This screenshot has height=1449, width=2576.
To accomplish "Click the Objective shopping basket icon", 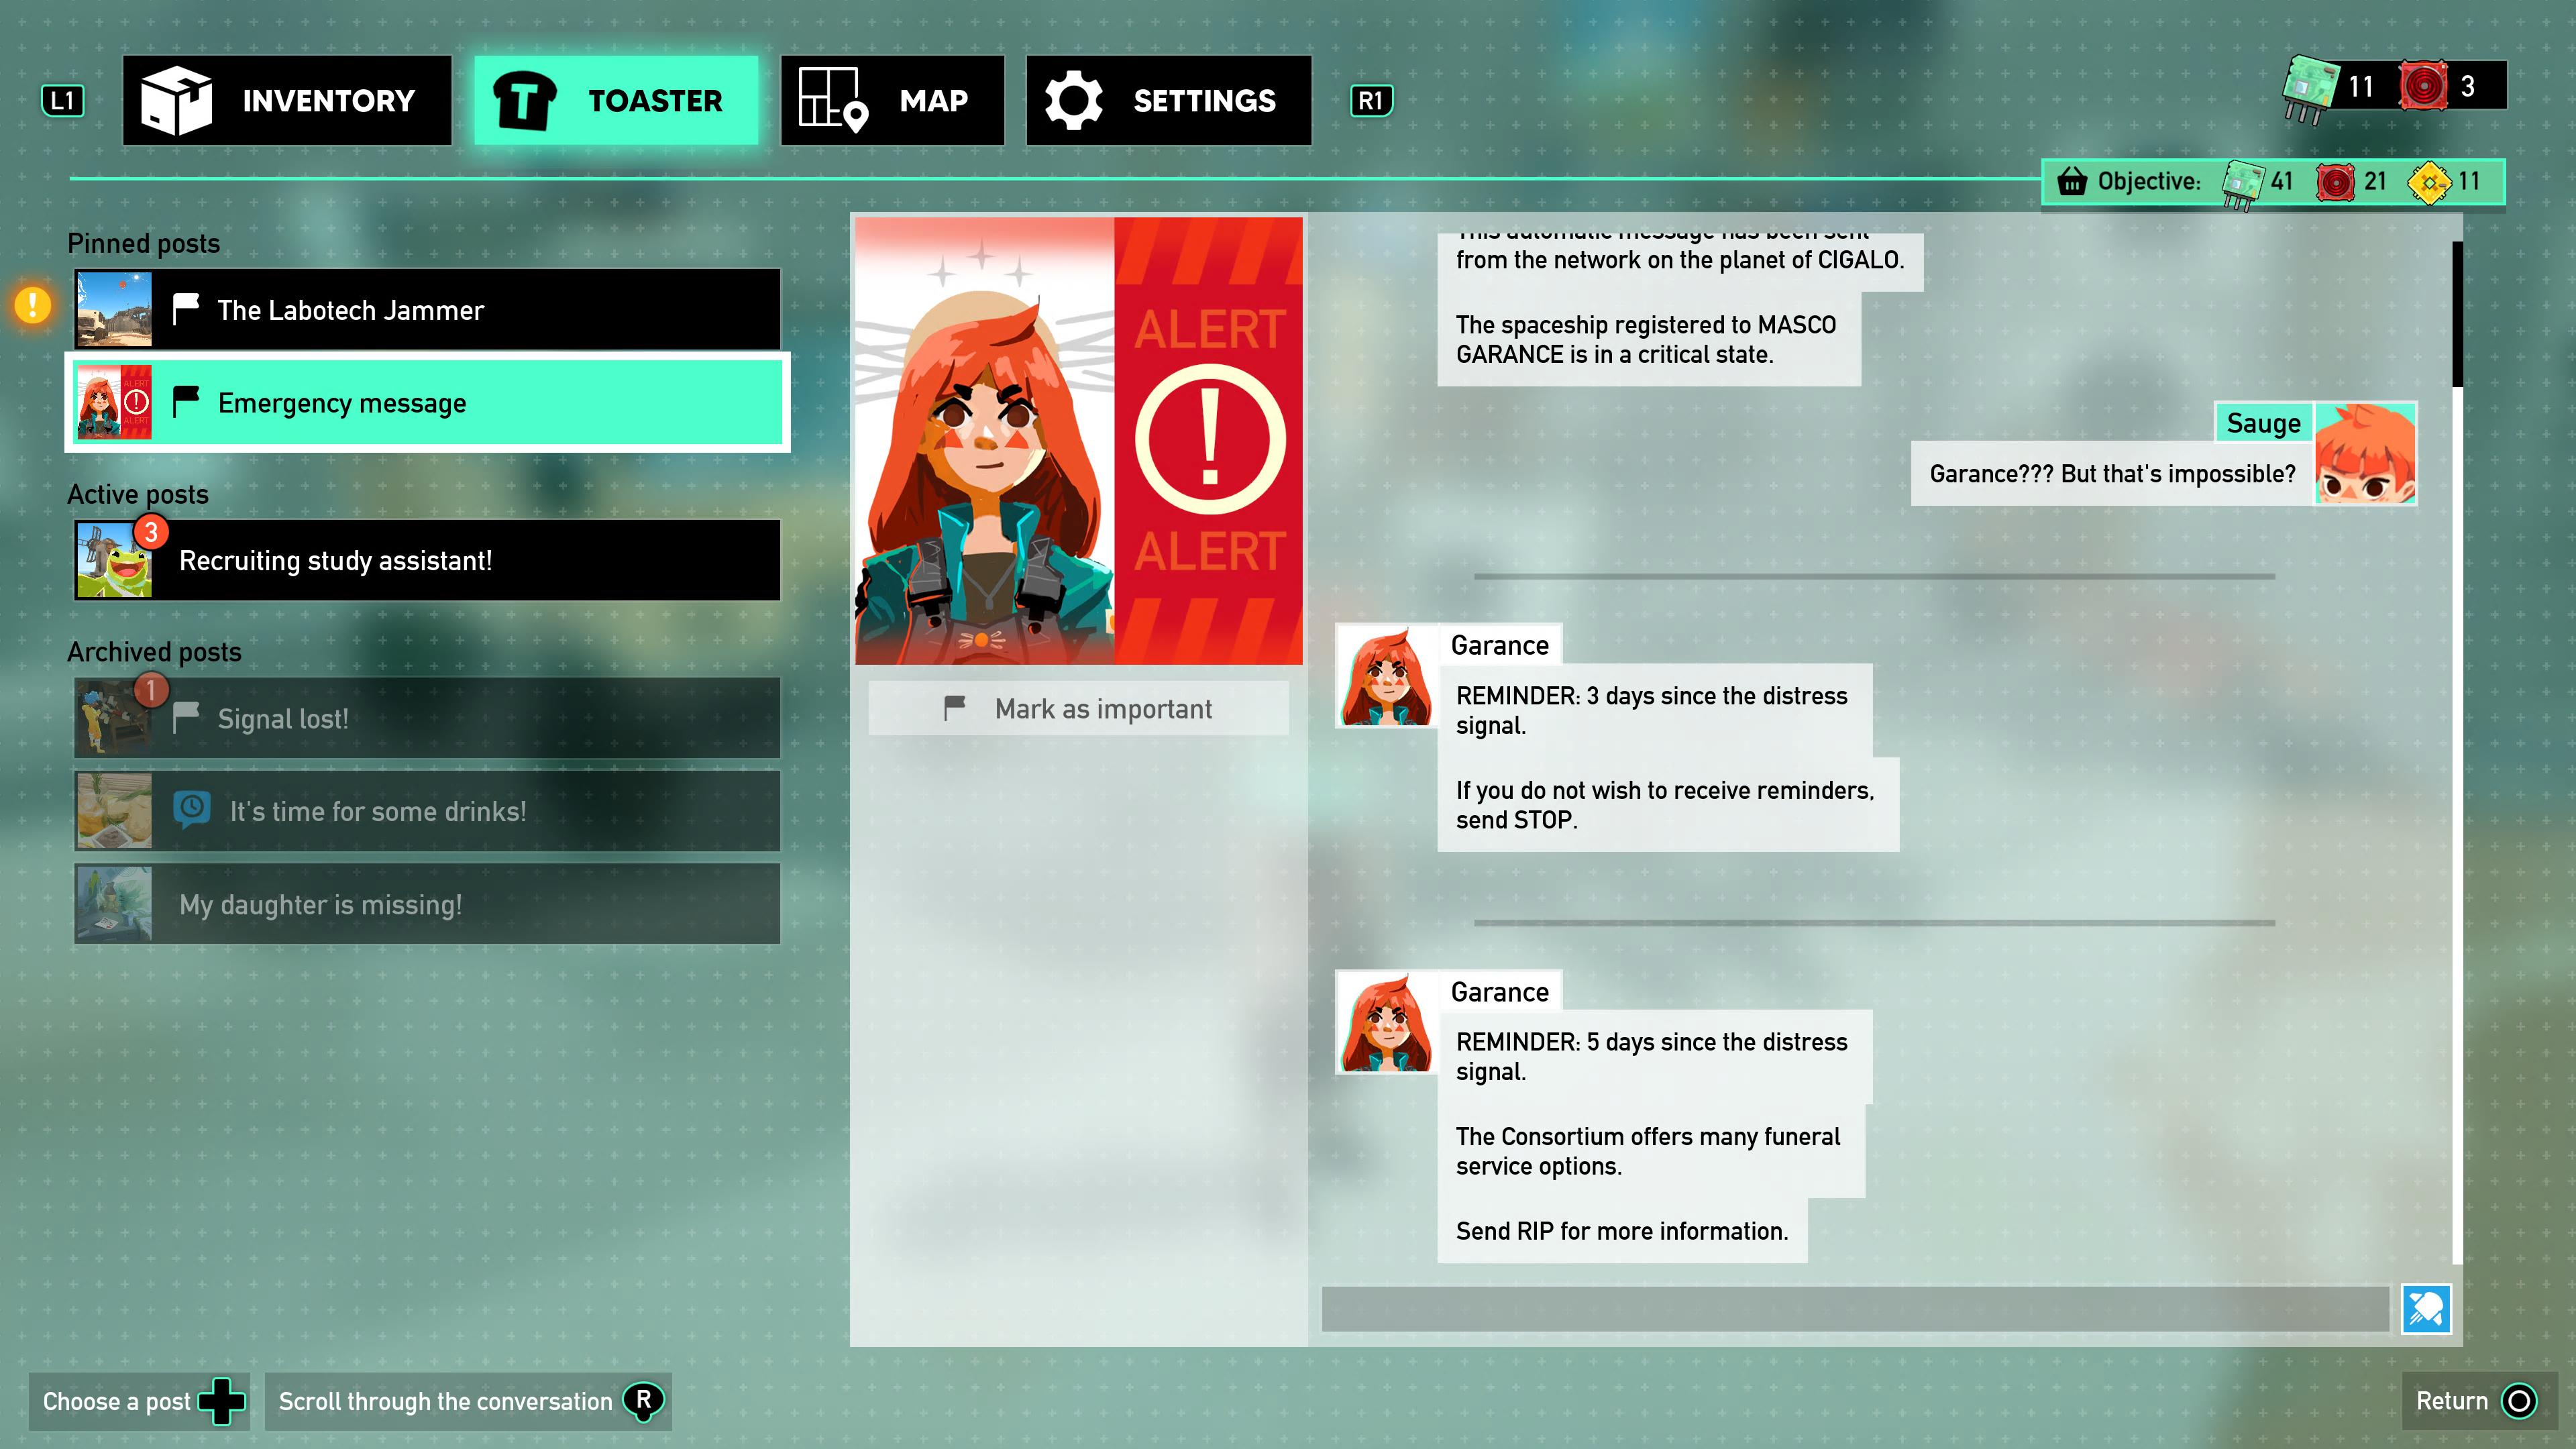I will (x=2071, y=182).
